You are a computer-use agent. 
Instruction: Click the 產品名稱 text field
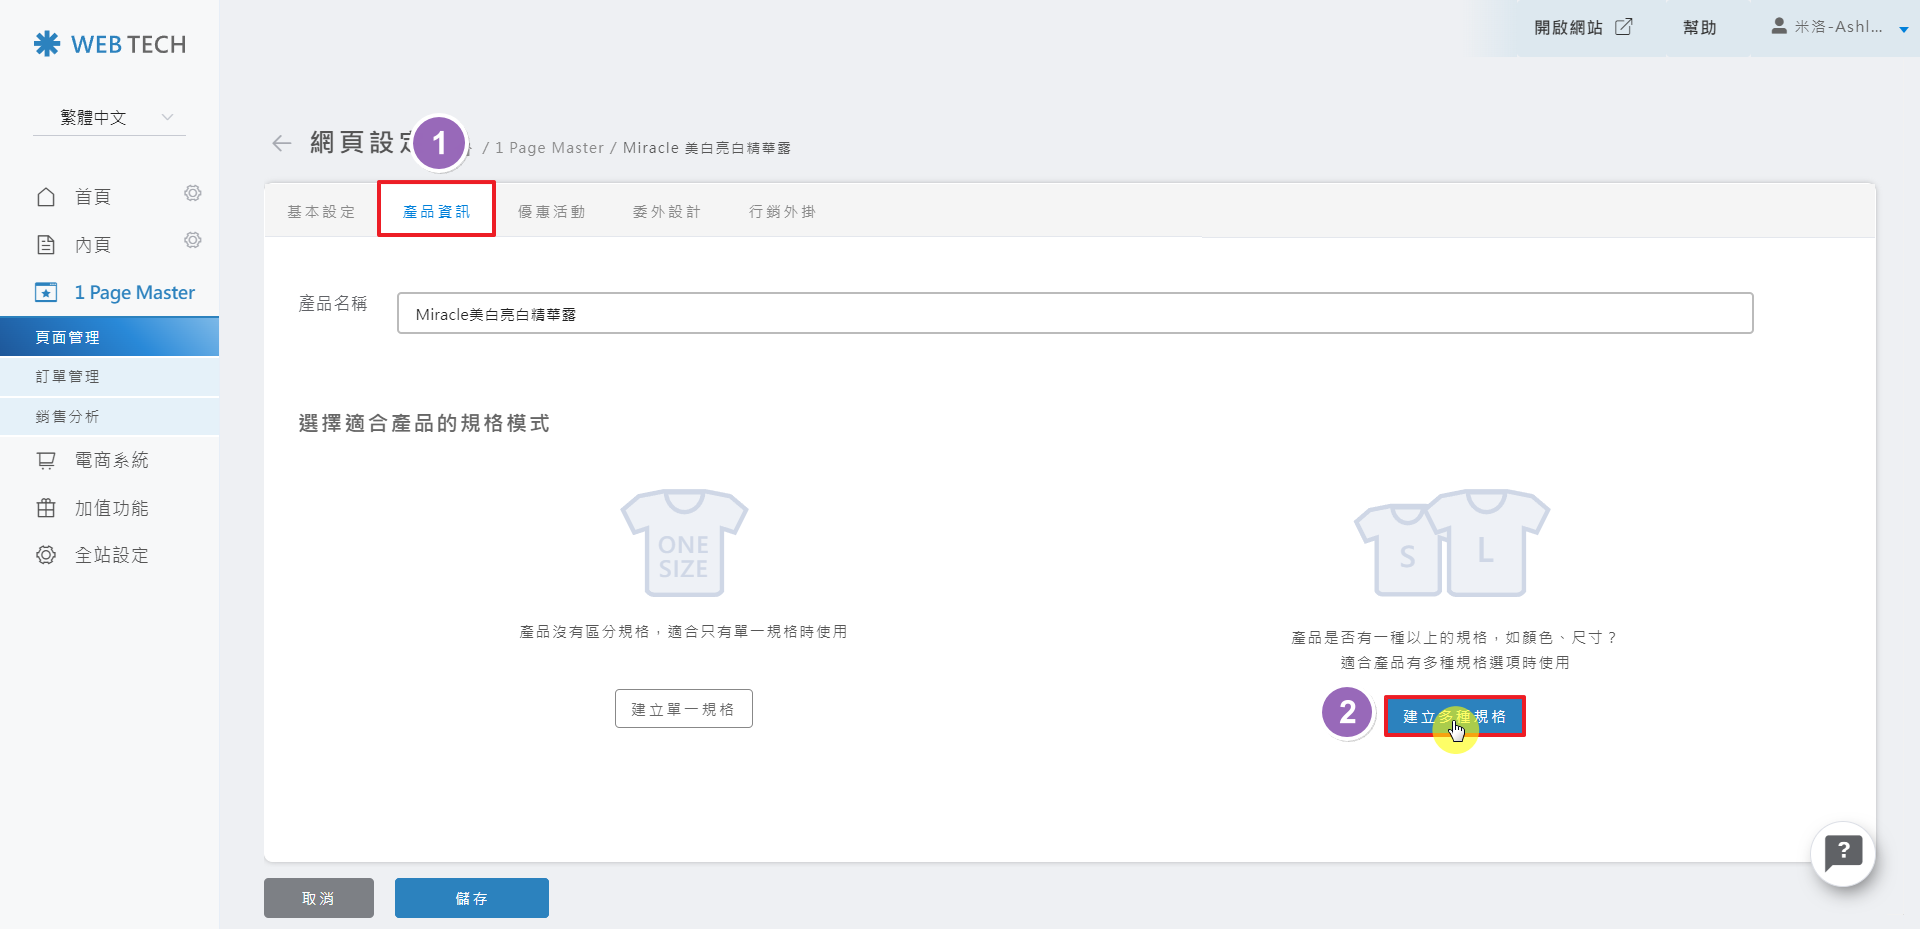pos(1074,314)
